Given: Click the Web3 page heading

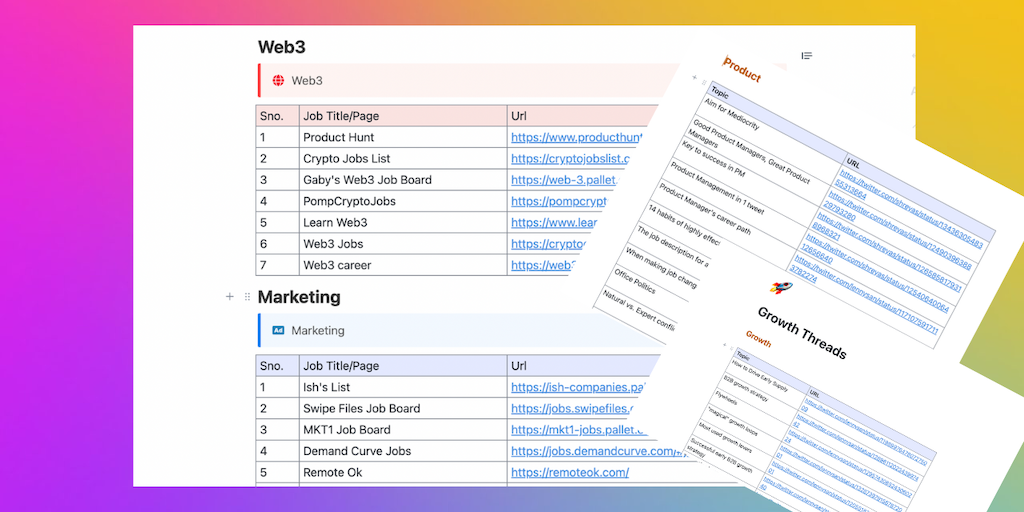Looking at the screenshot, I should click(281, 47).
